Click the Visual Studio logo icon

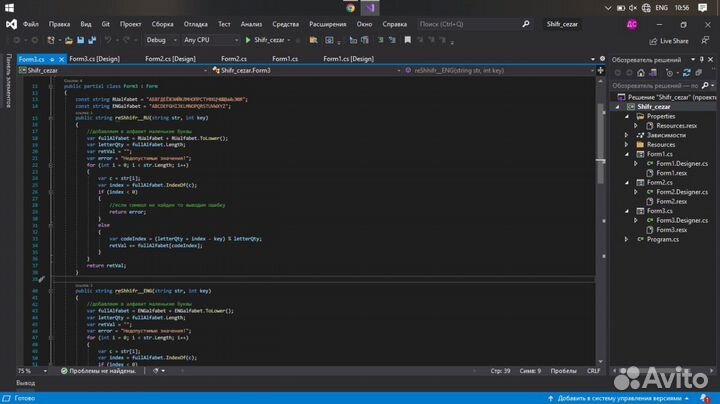pyautogui.click(x=11, y=22)
